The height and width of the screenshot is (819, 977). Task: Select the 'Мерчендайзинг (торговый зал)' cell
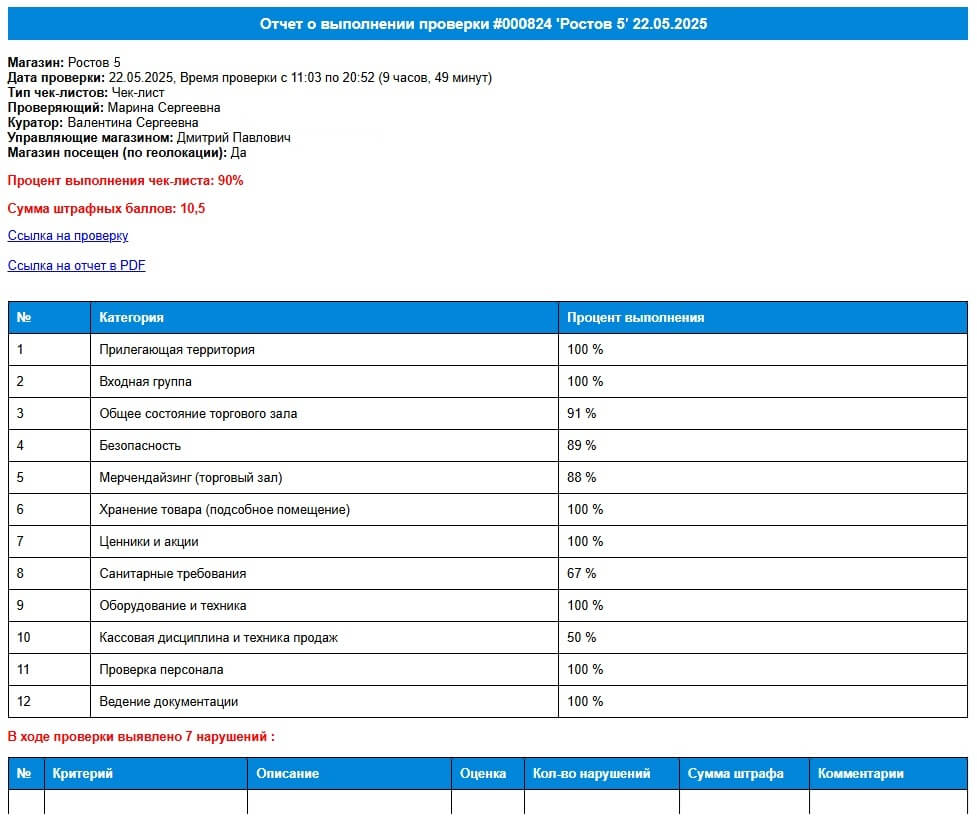pyautogui.click(x=324, y=477)
